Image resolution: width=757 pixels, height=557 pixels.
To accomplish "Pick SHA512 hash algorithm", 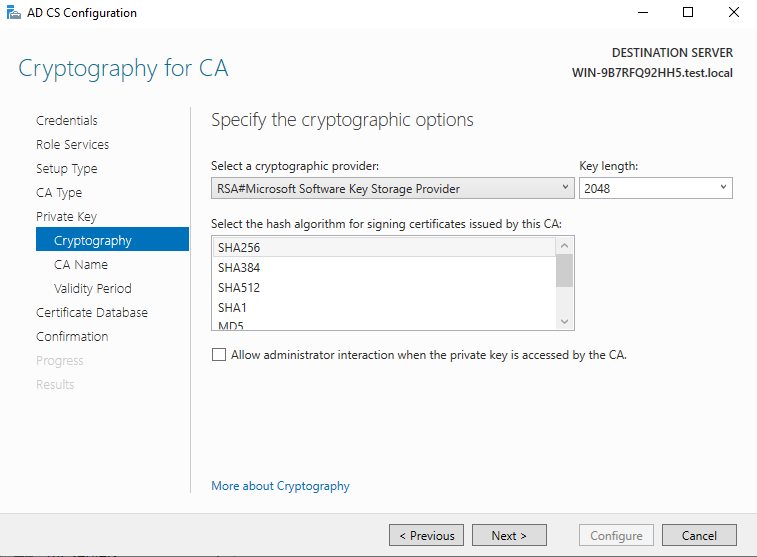I will coord(384,288).
